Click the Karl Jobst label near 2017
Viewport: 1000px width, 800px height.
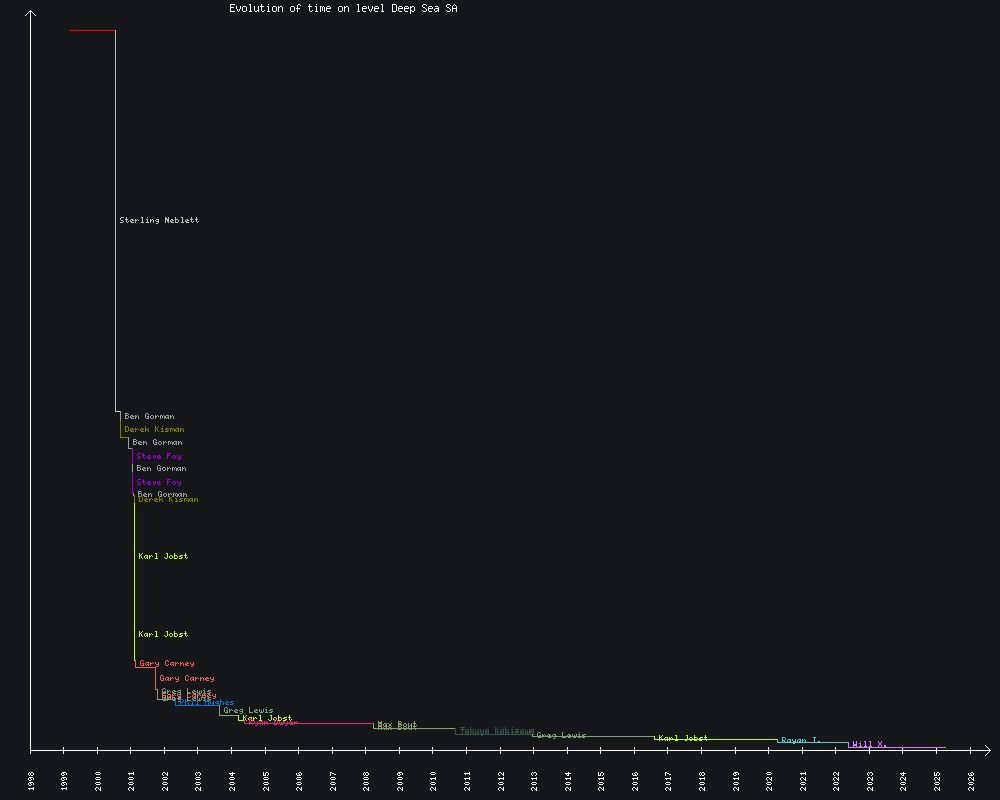683,738
